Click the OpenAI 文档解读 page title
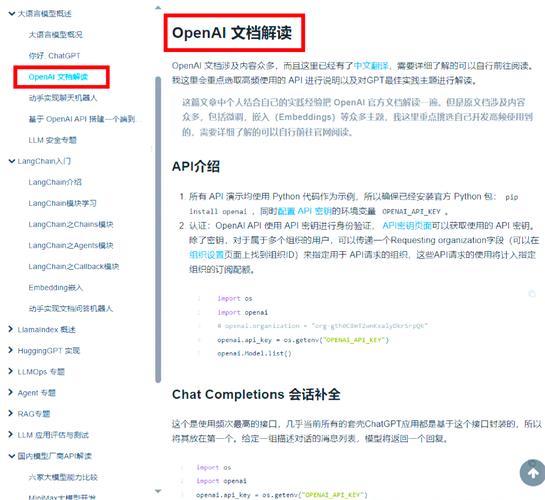Image resolution: width=545 pixels, height=500 pixels. click(232, 33)
